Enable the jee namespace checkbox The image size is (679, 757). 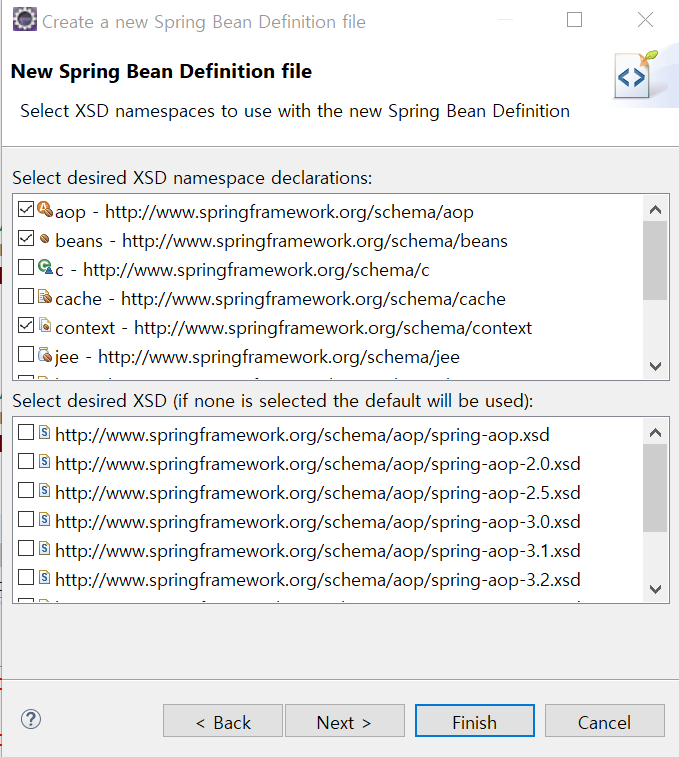(x=26, y=354)
